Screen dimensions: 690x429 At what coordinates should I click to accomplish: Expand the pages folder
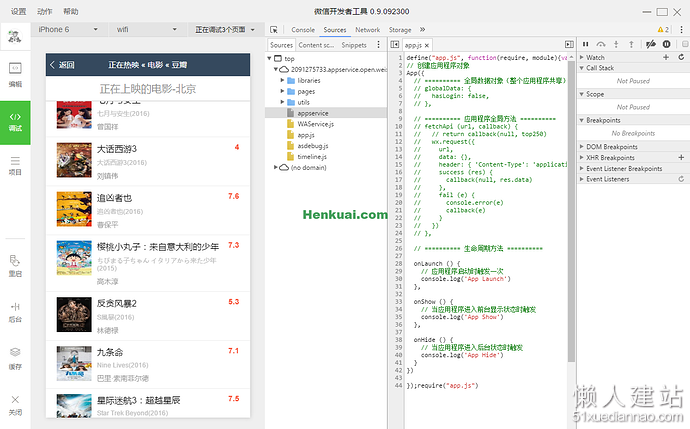283,91
